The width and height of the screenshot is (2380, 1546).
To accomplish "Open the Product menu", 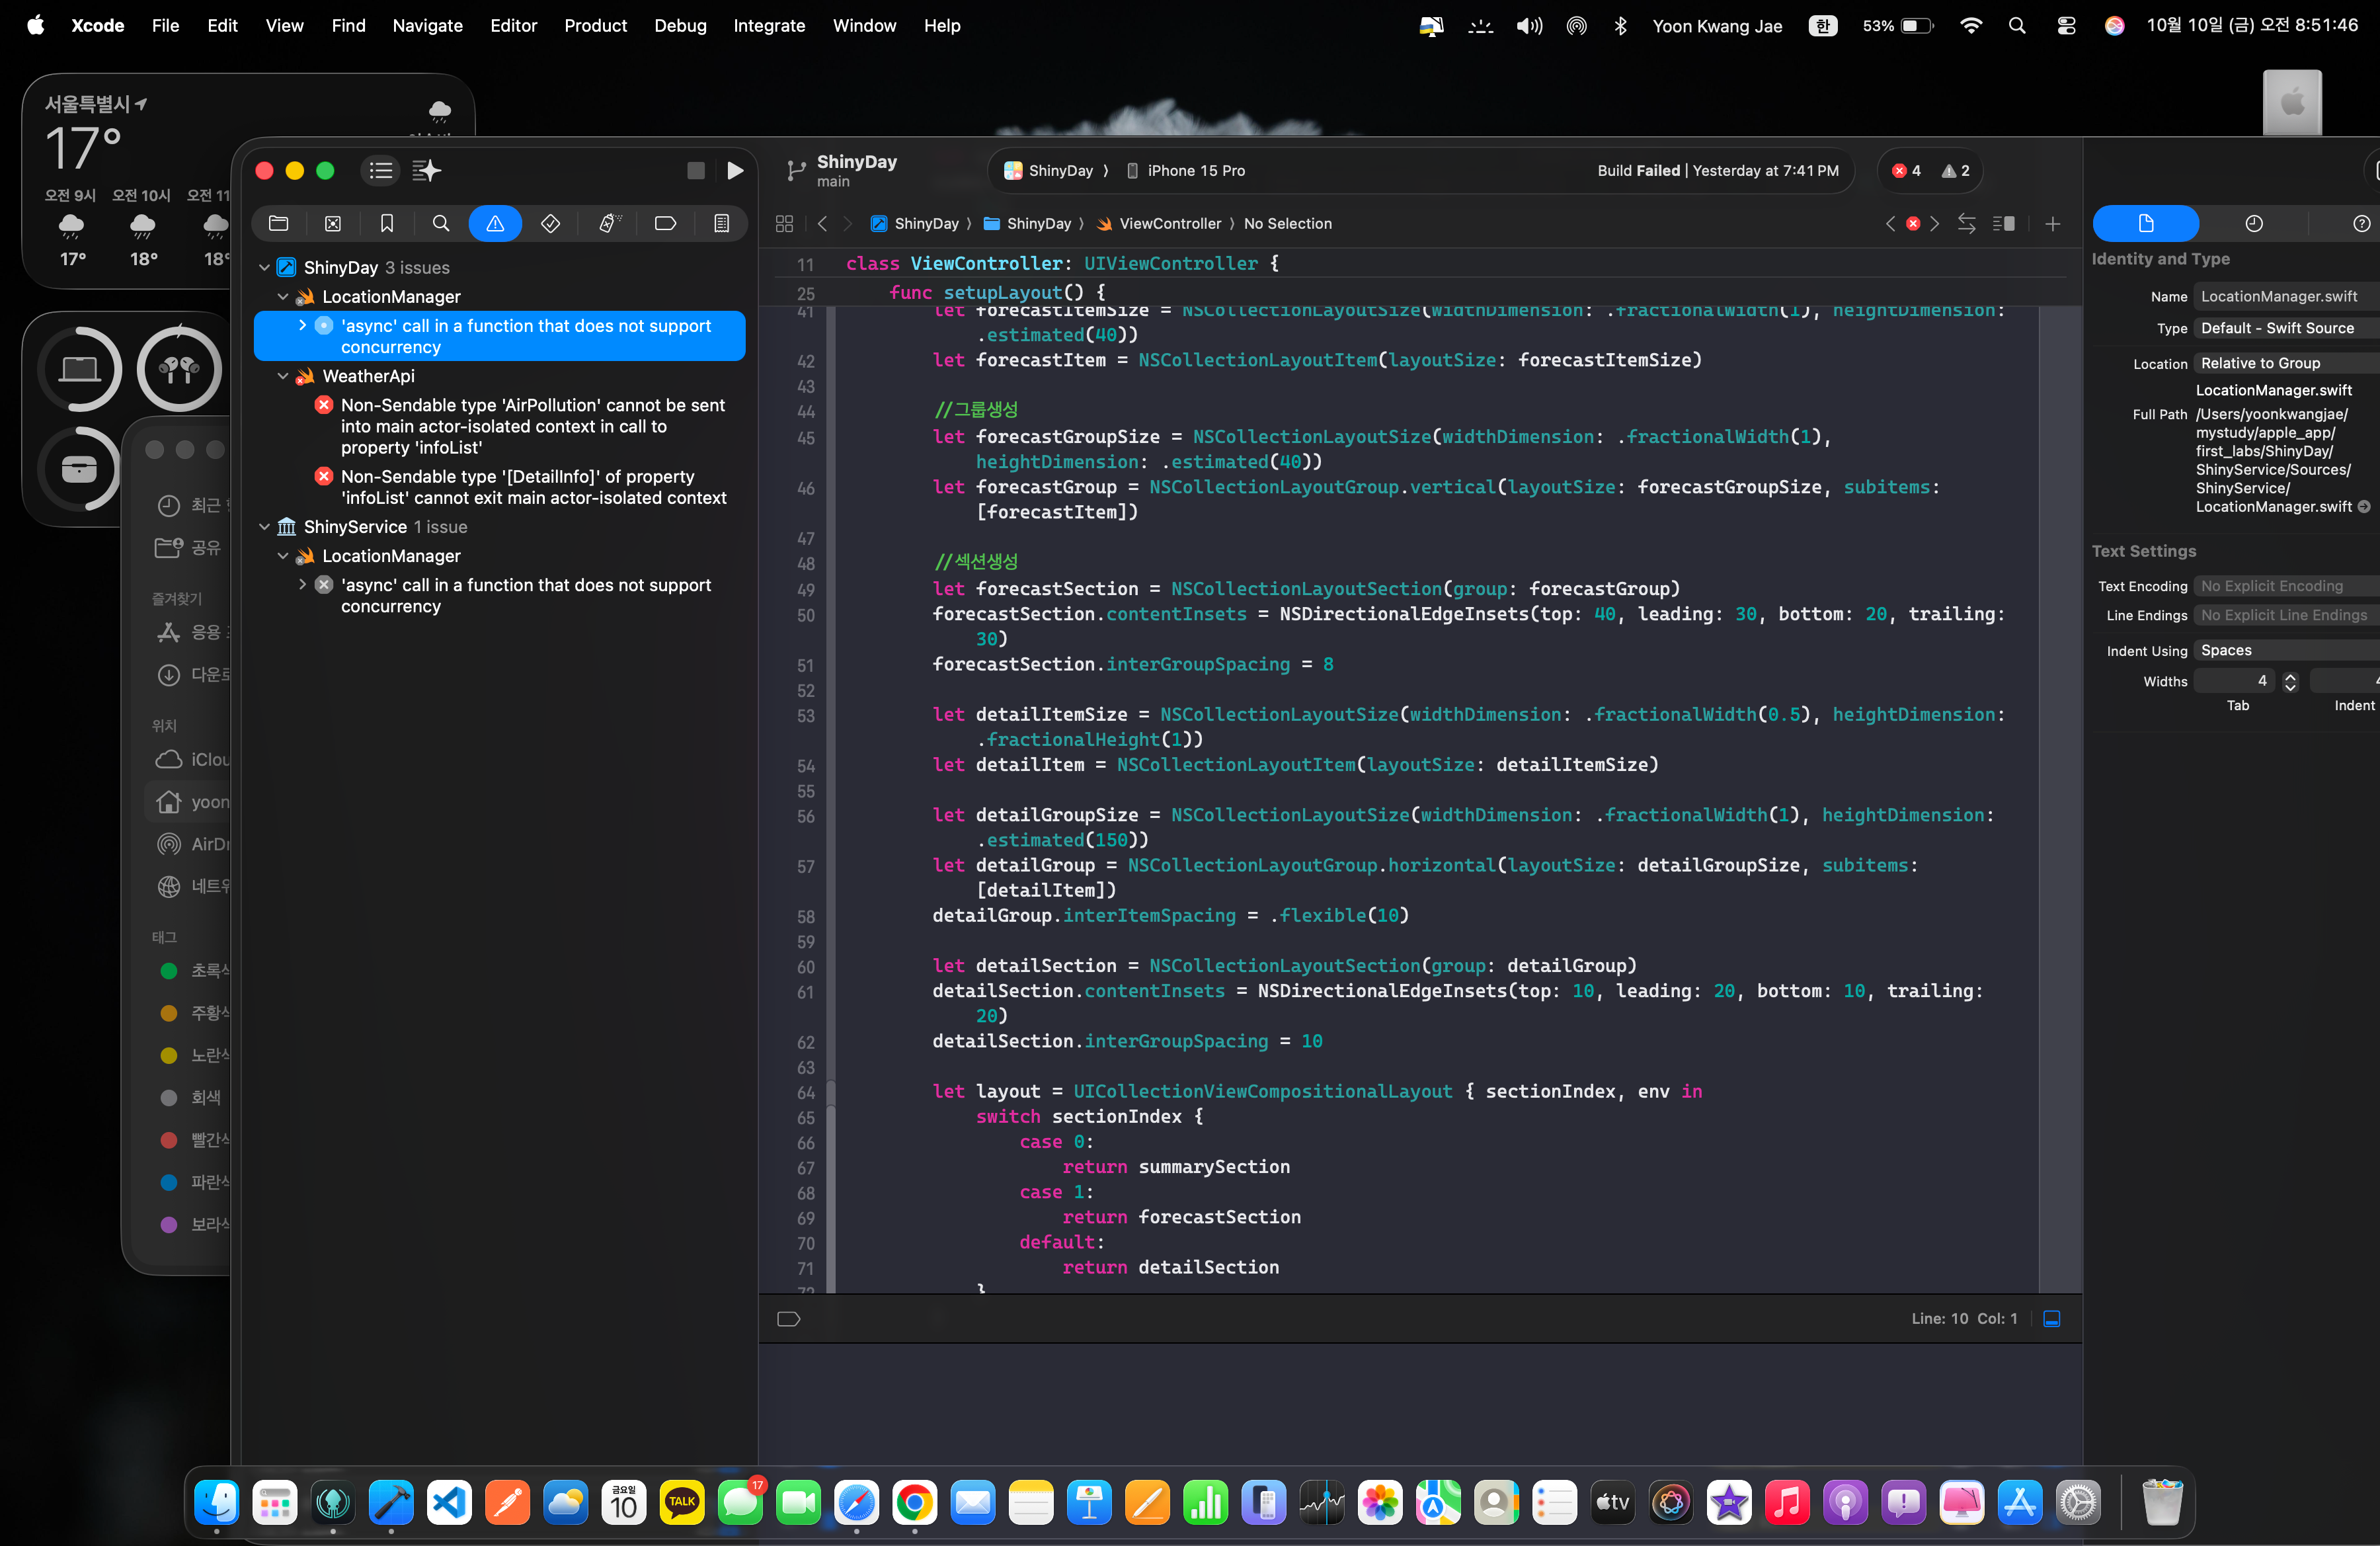I will coord(595,26).
